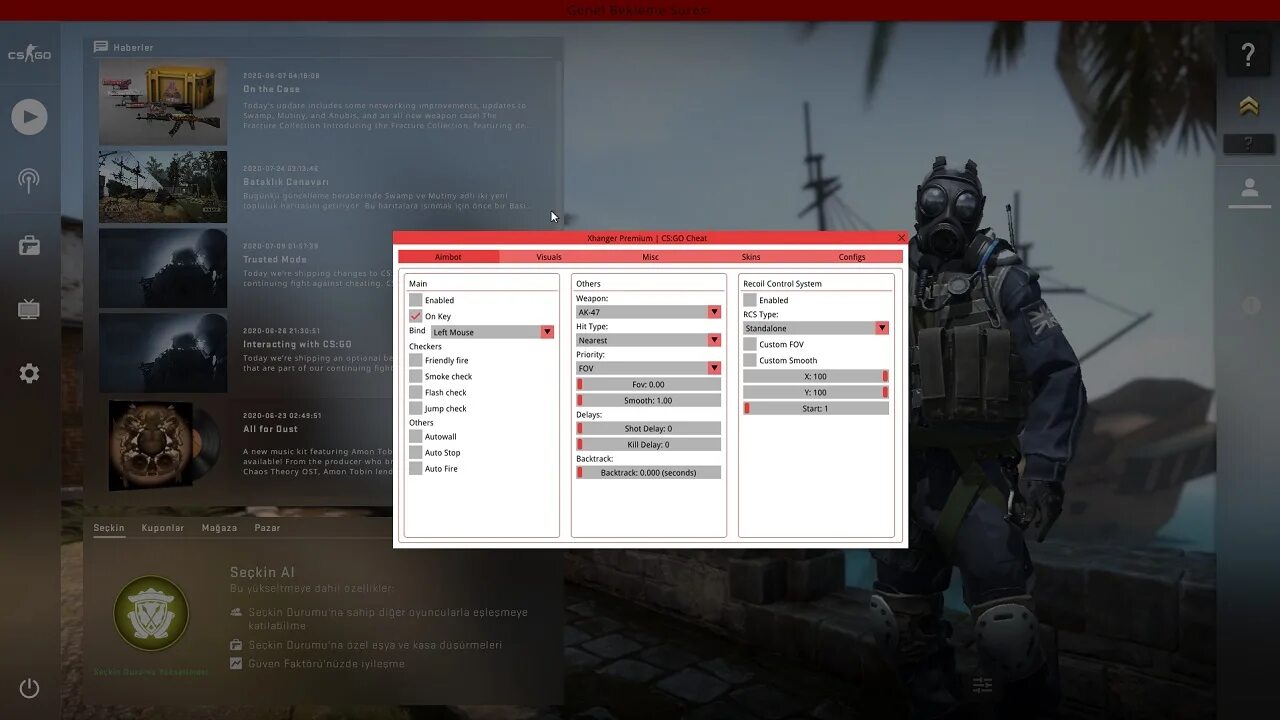The width and height of the screenshot is (1280, 720).
Task: Click the X: 100 slider
Action: click(x=816, y=376)
